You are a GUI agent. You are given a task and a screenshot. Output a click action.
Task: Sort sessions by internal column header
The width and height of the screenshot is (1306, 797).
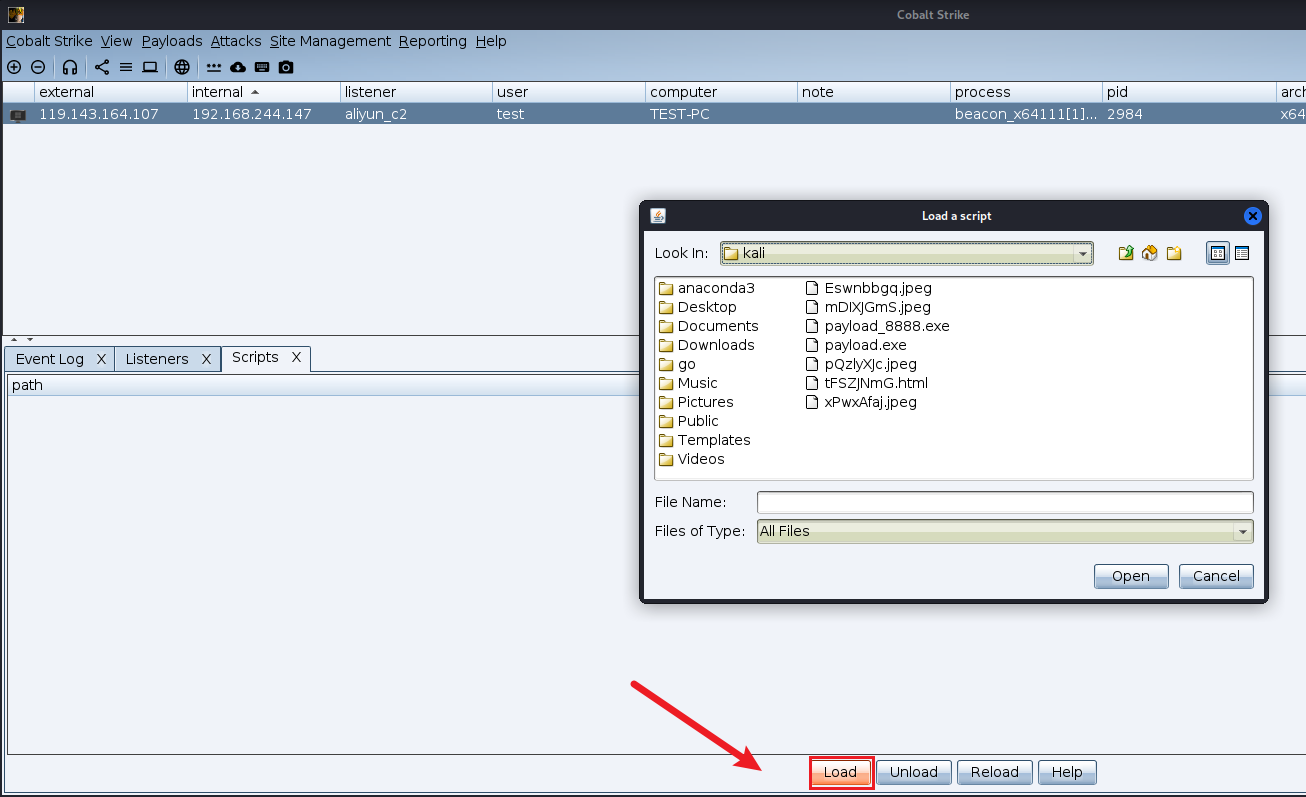pos(263,92)
